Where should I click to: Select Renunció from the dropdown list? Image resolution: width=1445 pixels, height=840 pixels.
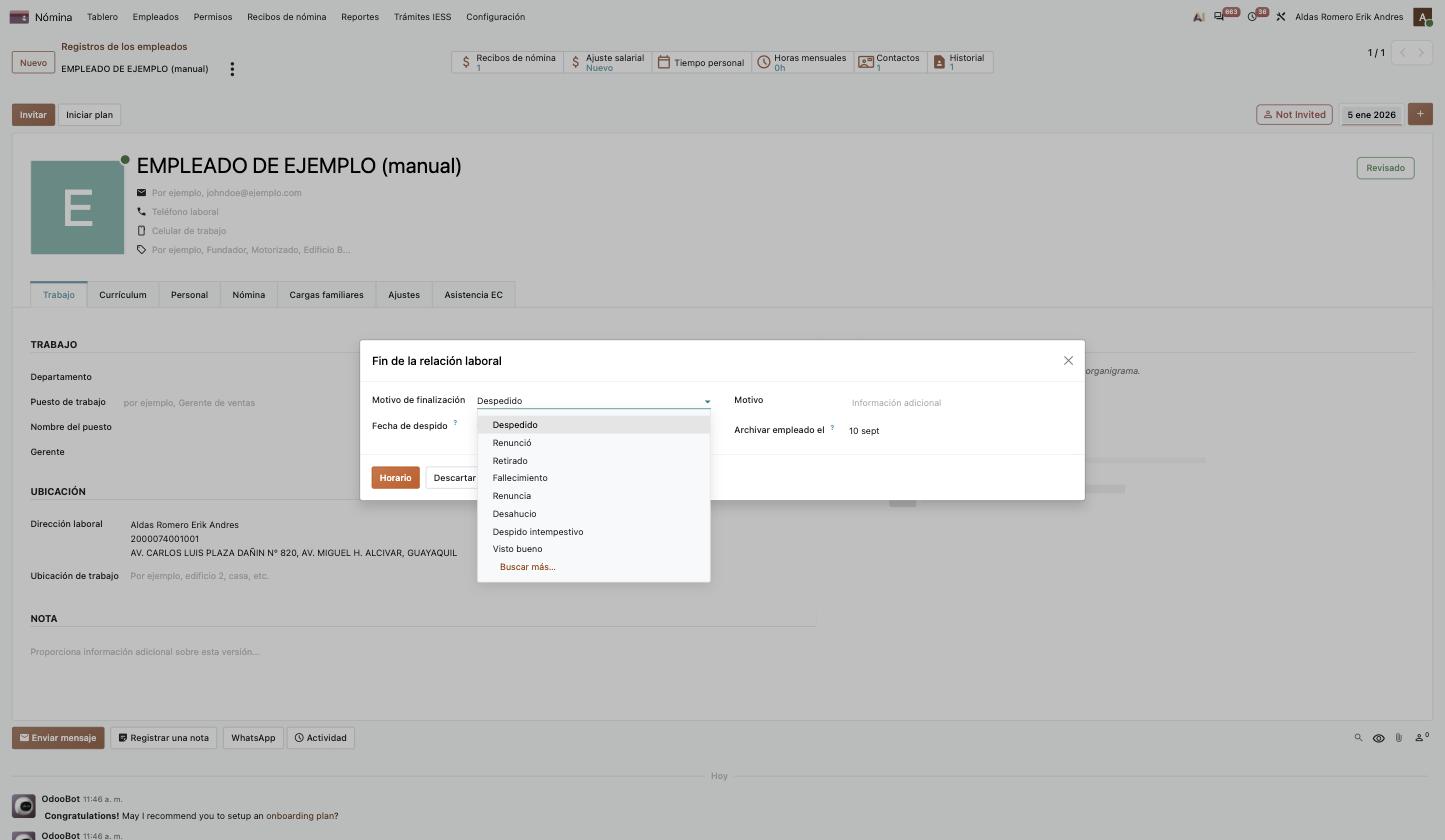tap(594, 443)
